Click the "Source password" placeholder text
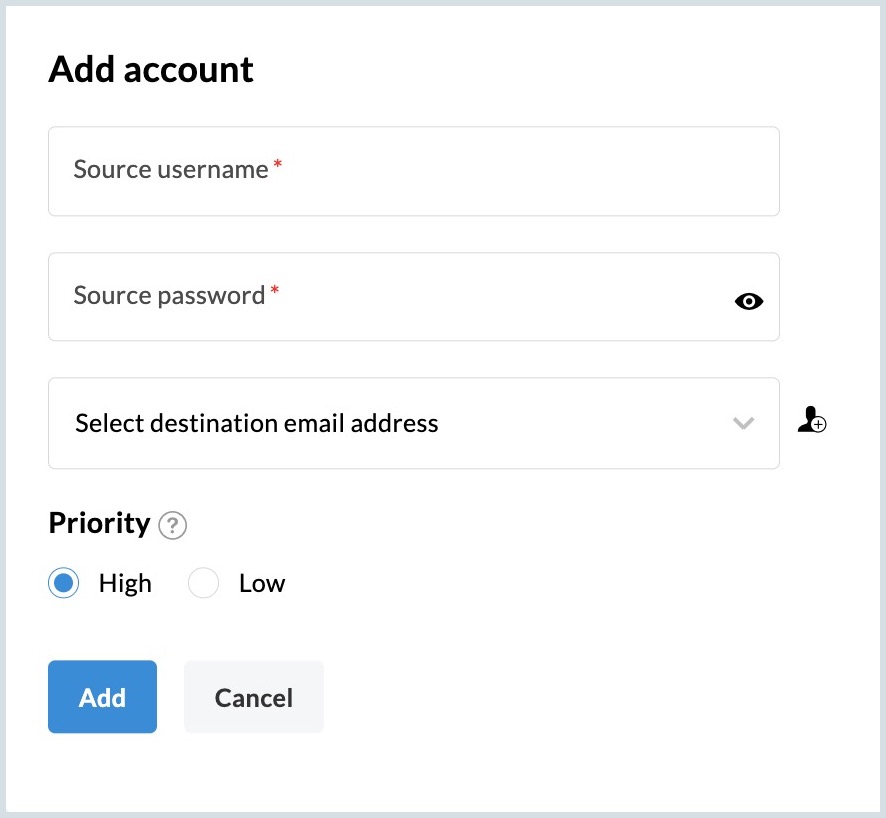The width and height of the screenshot is (886, 818). [x=169, y=296]
